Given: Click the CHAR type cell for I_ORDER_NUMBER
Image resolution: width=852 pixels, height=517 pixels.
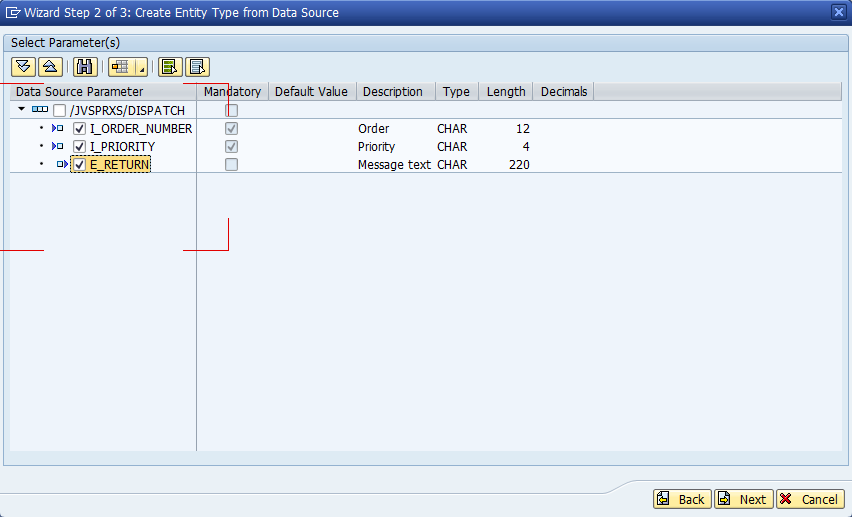Looking at the screenshot, I should (452, 129).
